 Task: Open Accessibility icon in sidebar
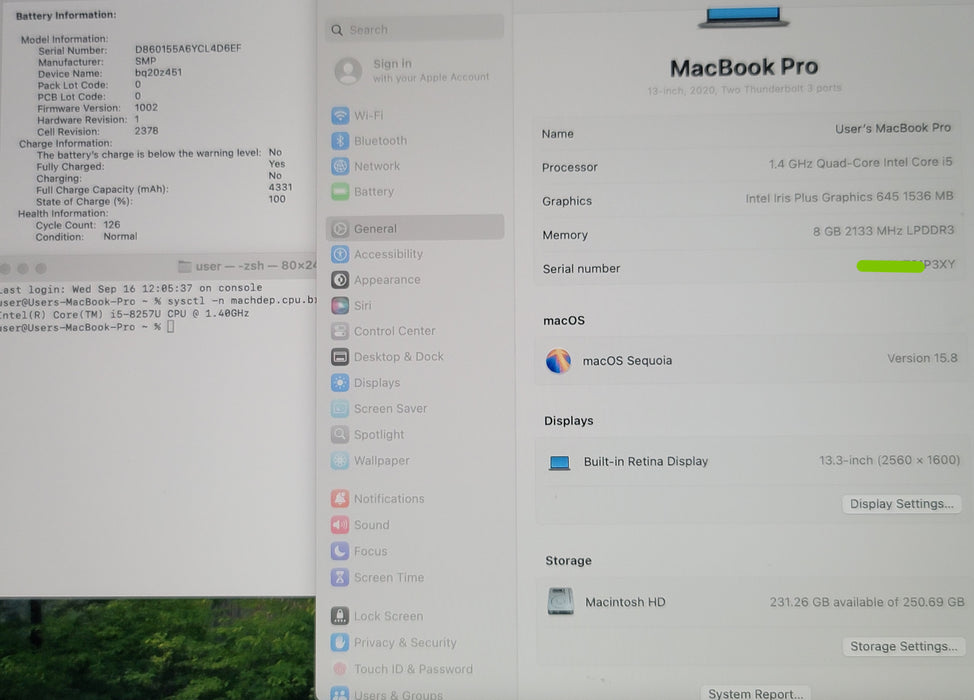(x=340, y=254)
